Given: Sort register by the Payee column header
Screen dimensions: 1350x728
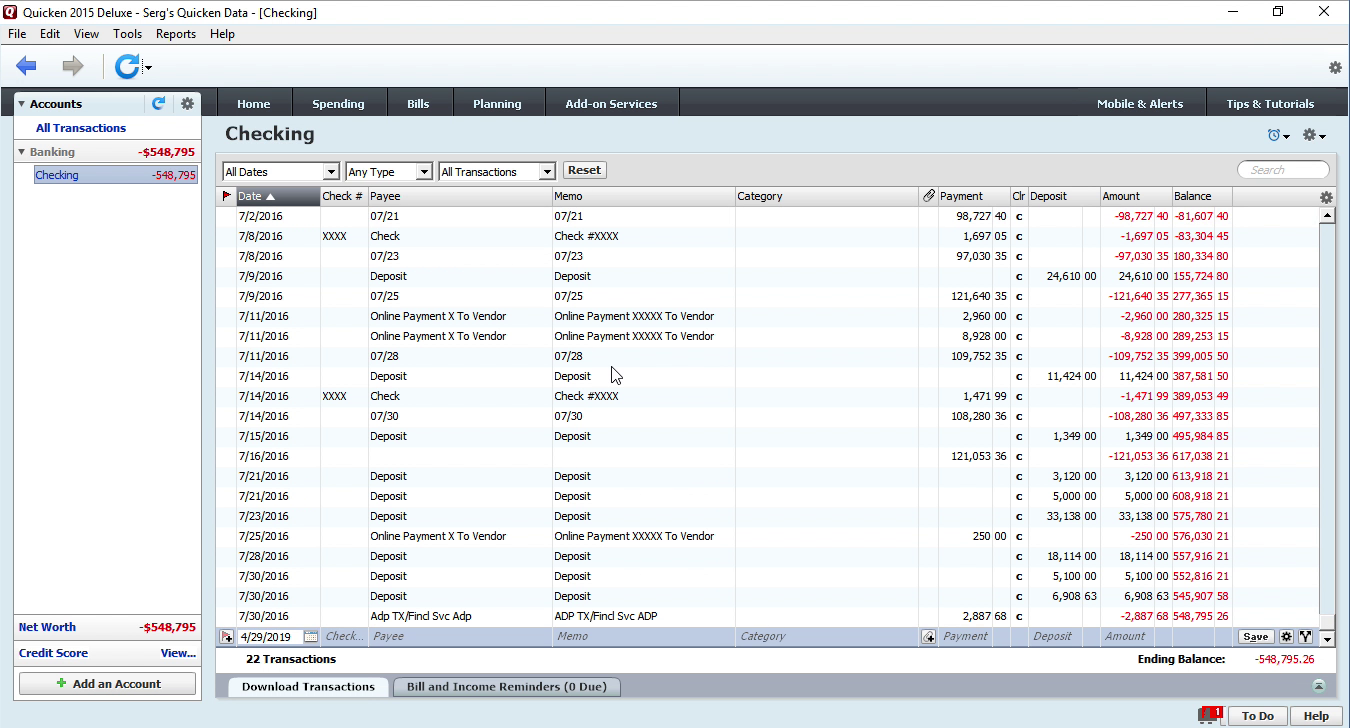Looking at the screenshot, I should [x=460, y=196].
